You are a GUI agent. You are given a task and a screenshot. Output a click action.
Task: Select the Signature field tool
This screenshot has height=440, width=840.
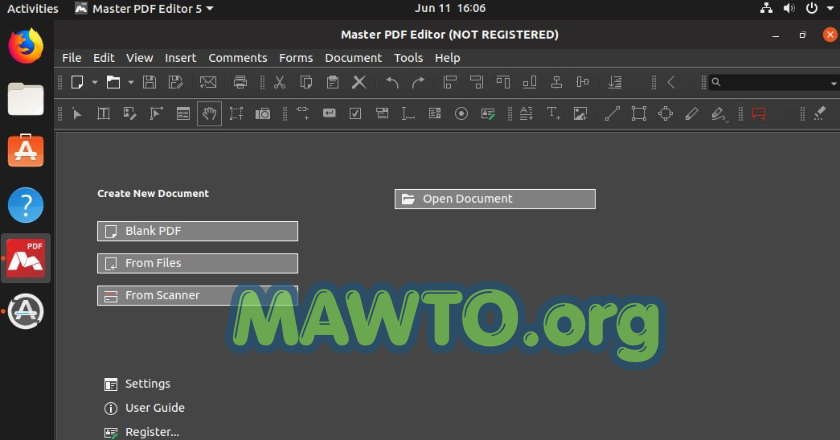[488, 114]
